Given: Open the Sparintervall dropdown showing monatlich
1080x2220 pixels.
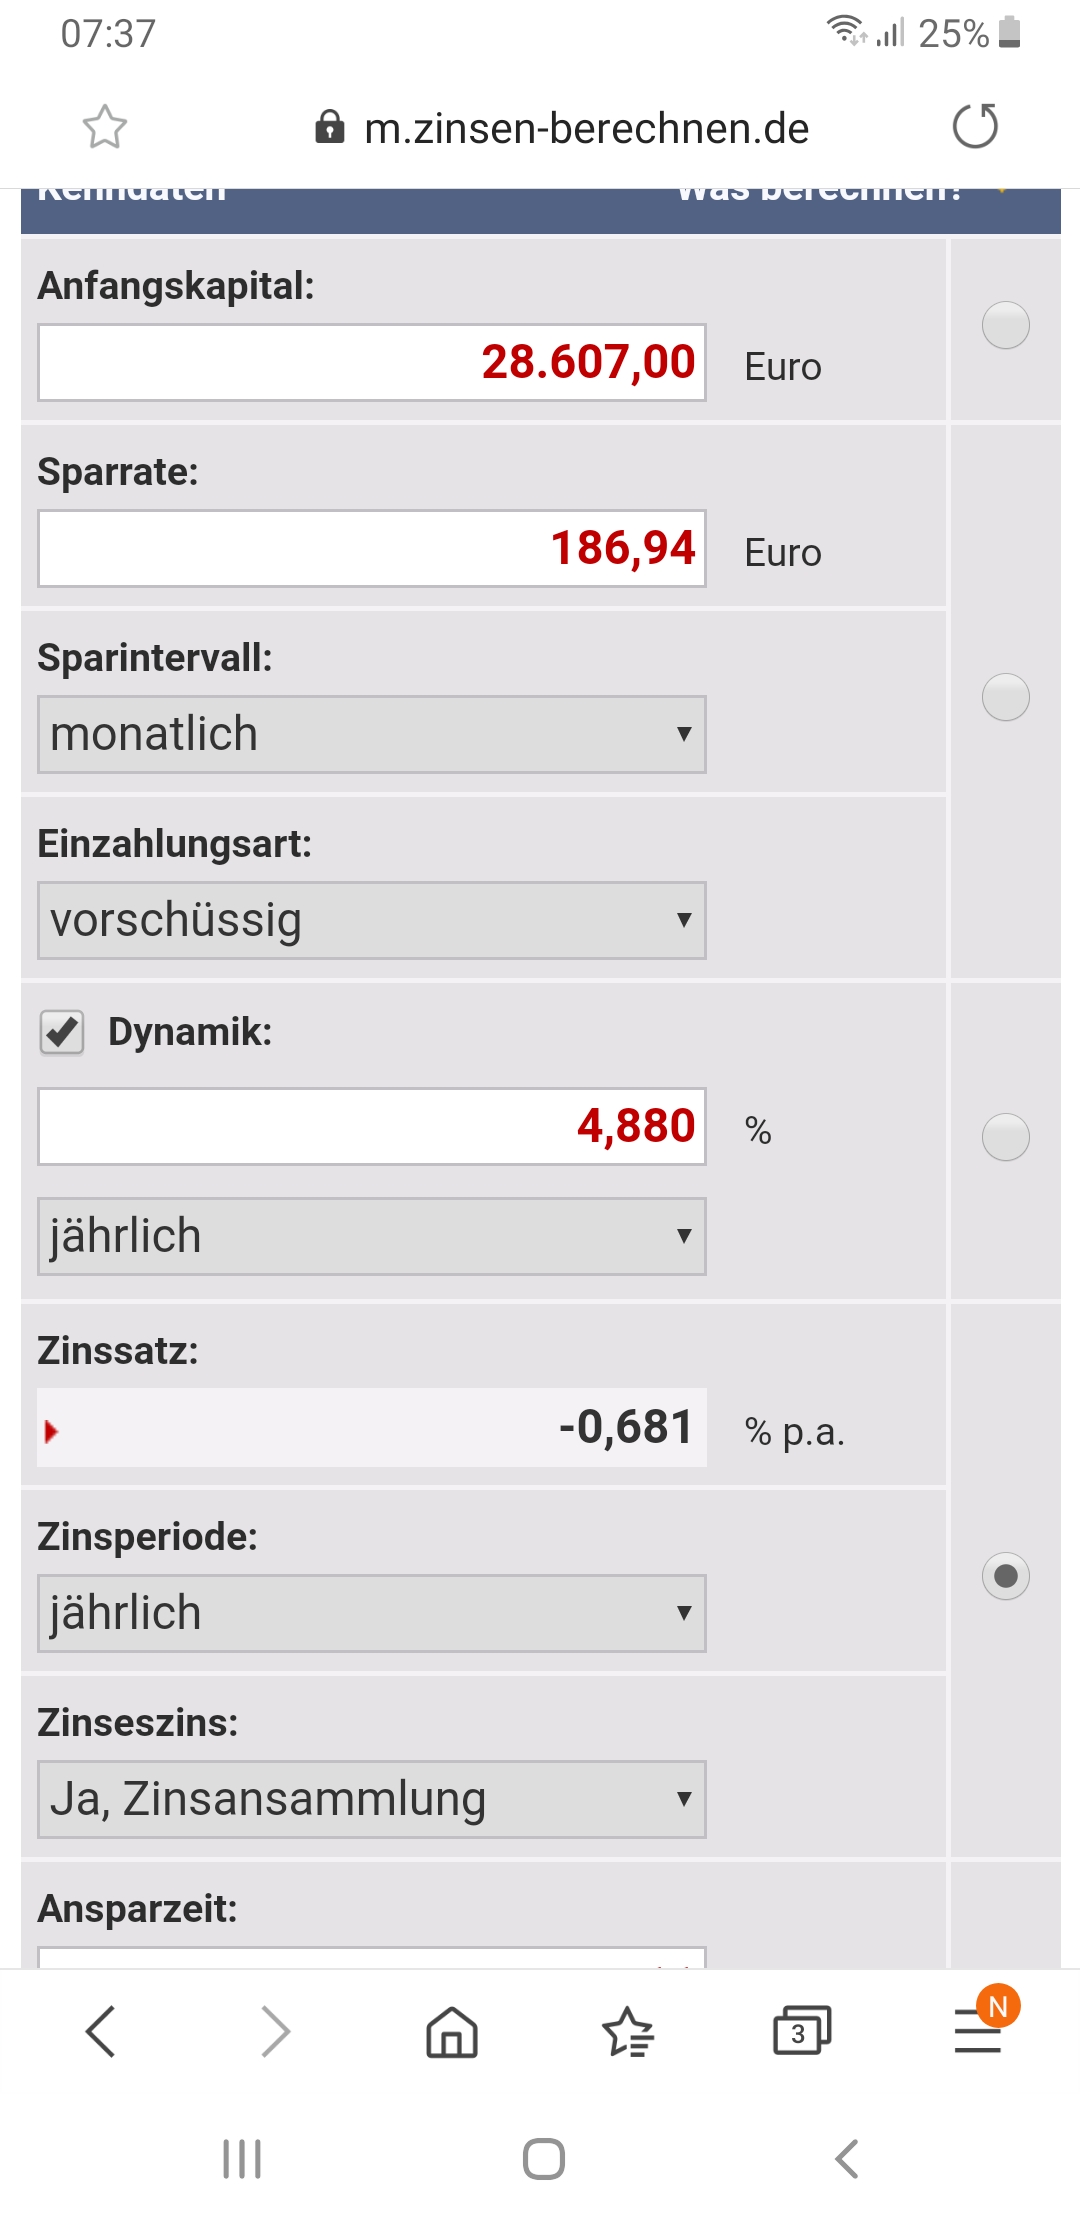Looking at the screenshot, I should [x=372, y=734].
